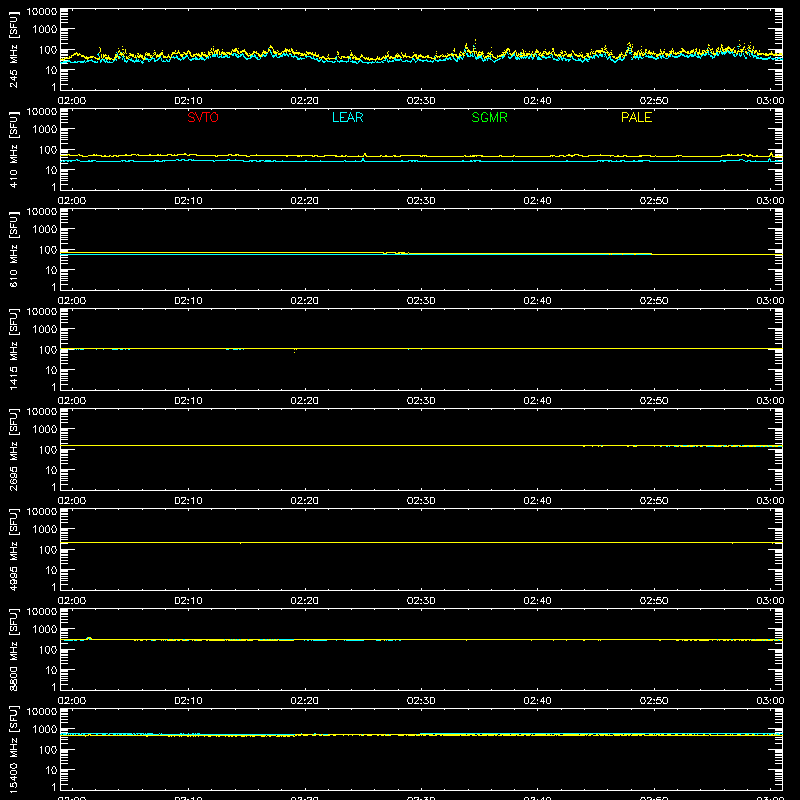The image size is (800, 800).
Task: Click 02:20 tick label of 2695 MHz plot
Action: 305,501
